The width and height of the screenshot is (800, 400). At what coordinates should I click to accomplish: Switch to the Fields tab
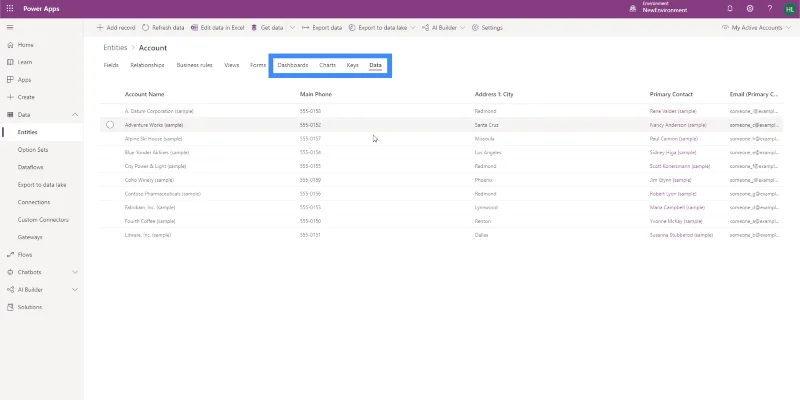[x=111, y=65]
